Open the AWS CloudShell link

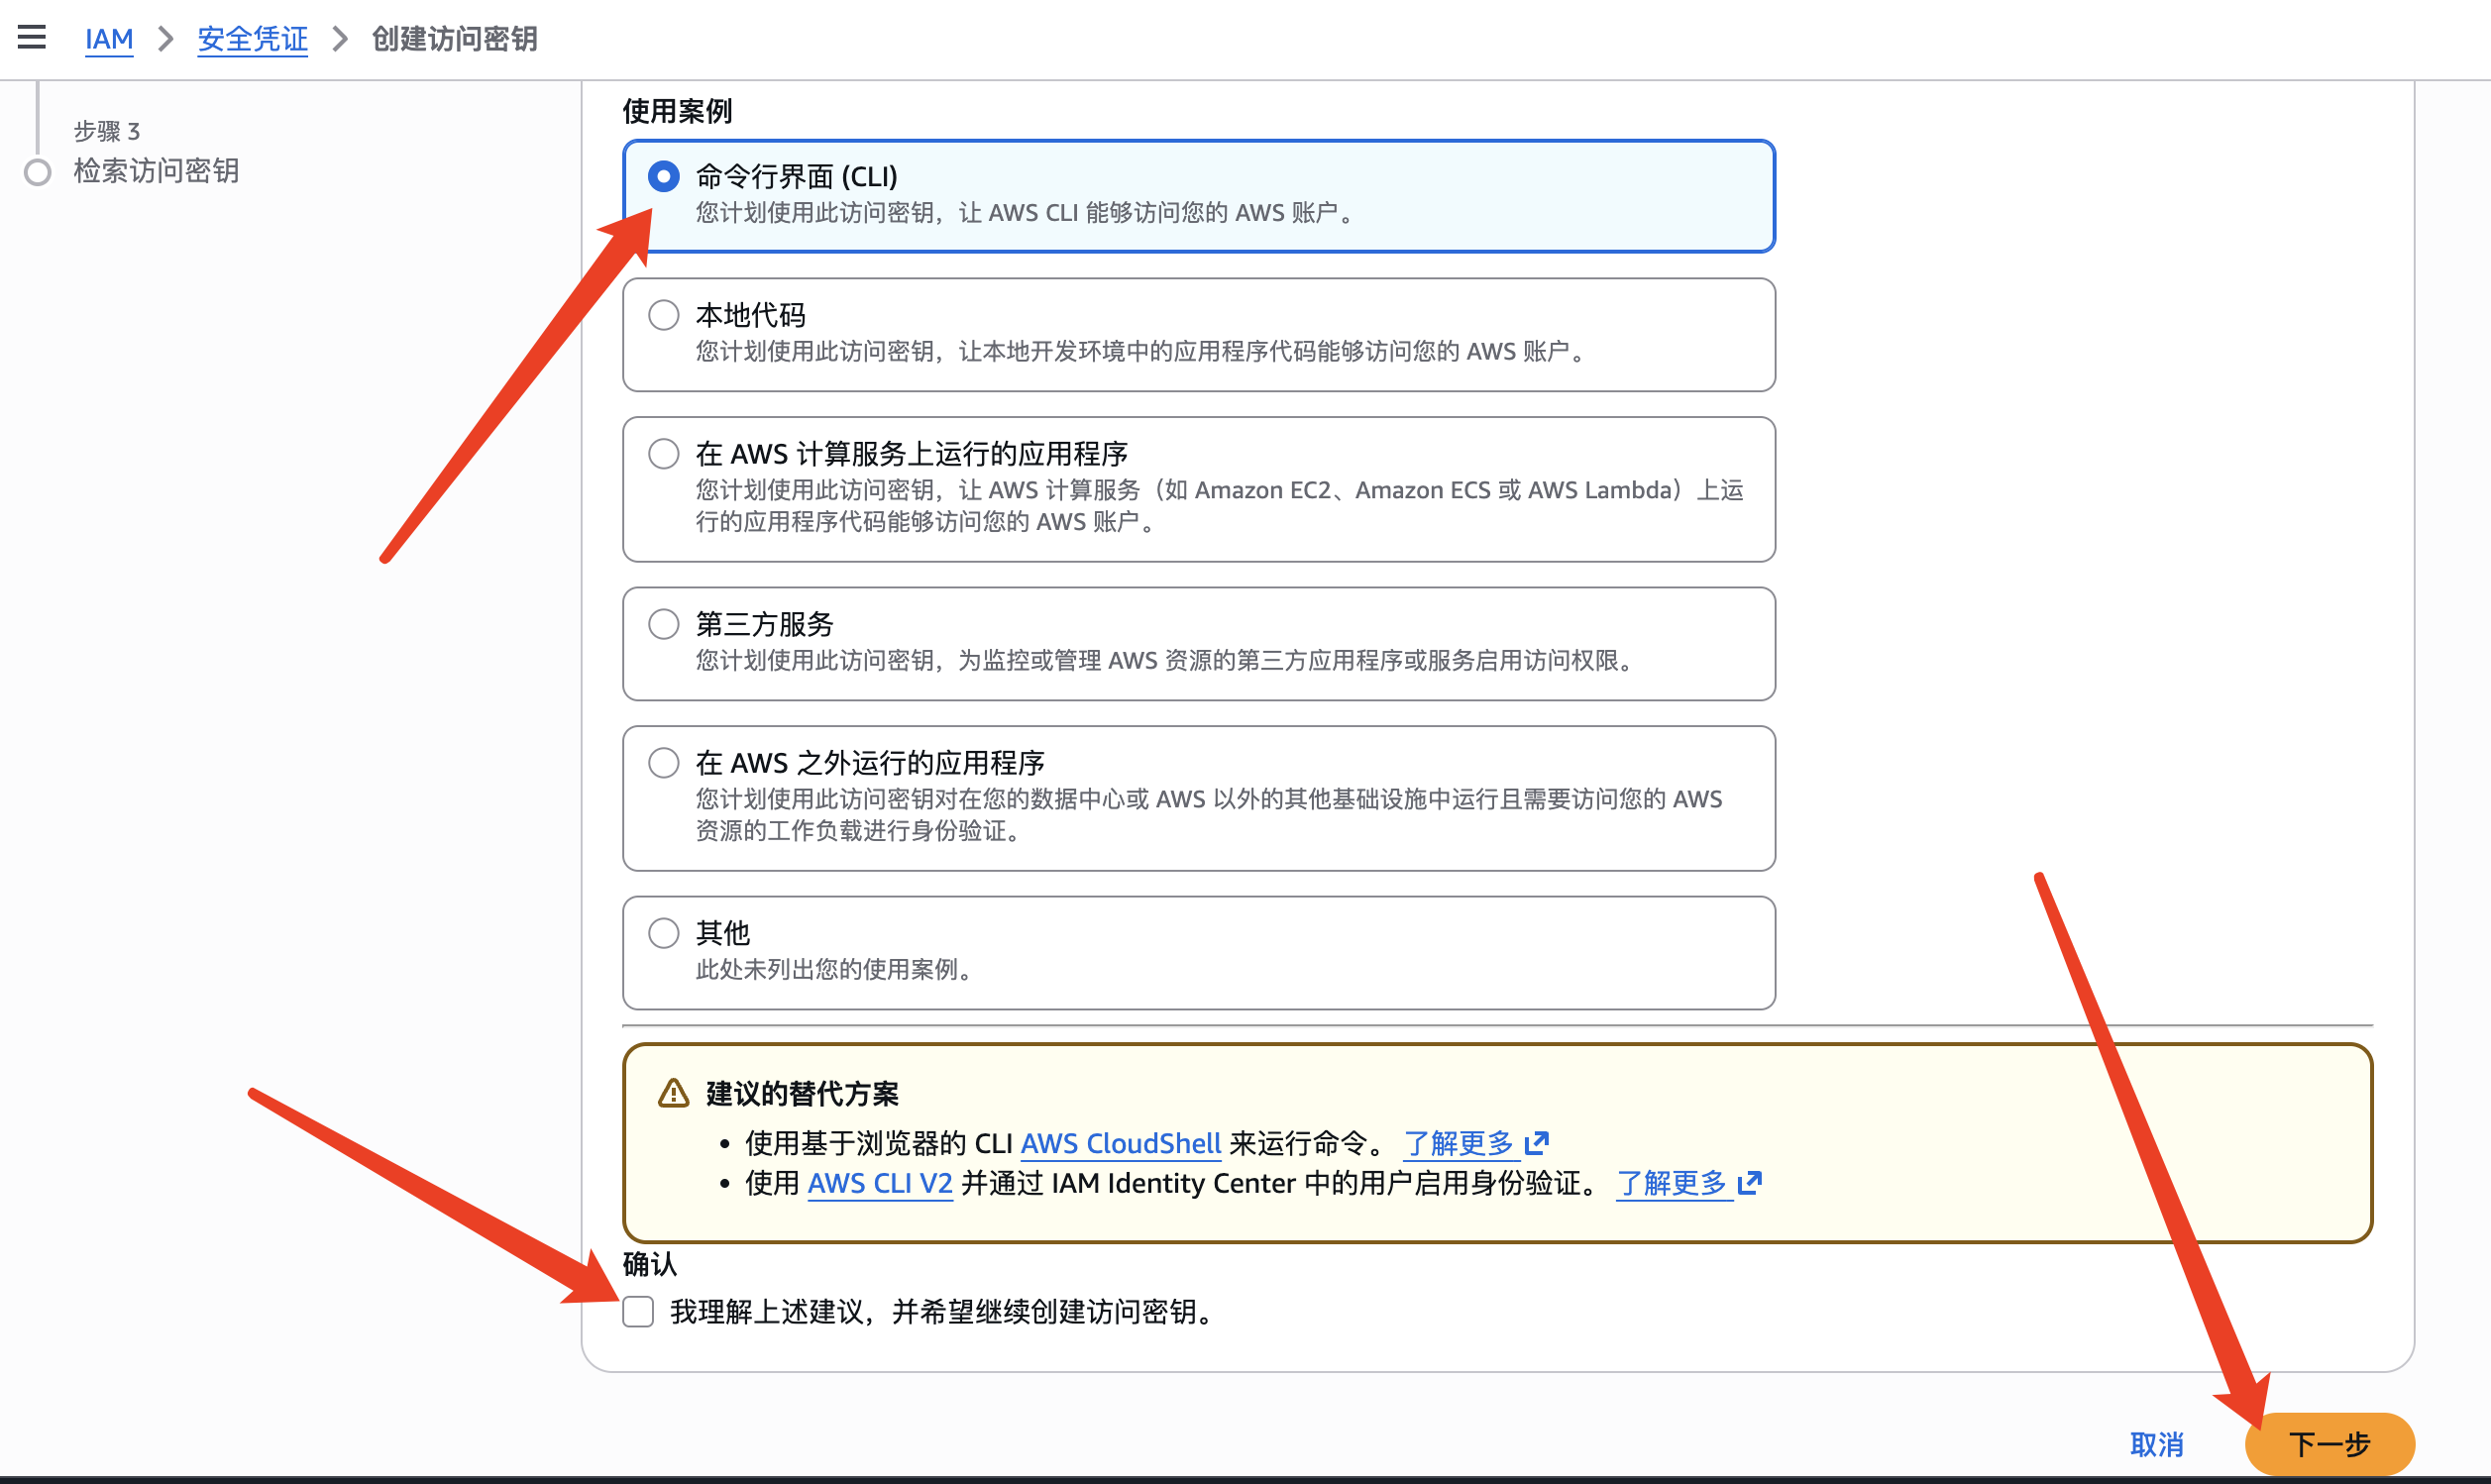1120,1143
